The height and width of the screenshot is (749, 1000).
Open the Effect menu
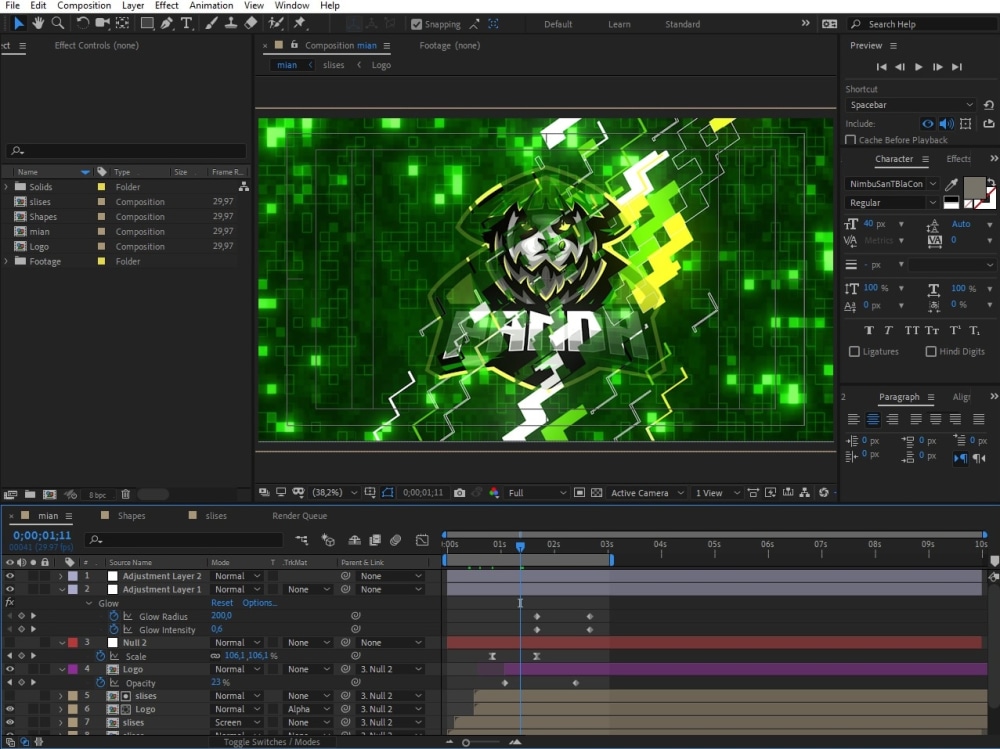click(x=166, y=6)
